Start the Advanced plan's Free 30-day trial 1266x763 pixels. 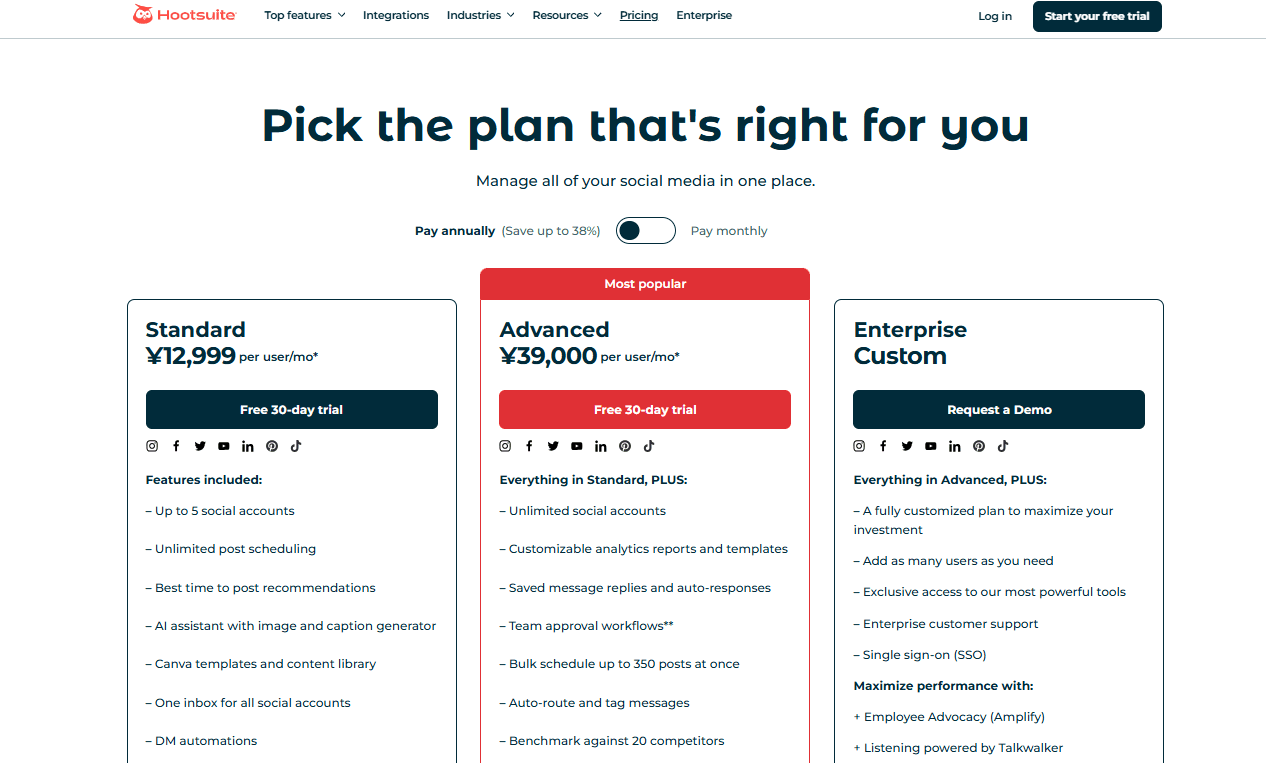[645, 410]
